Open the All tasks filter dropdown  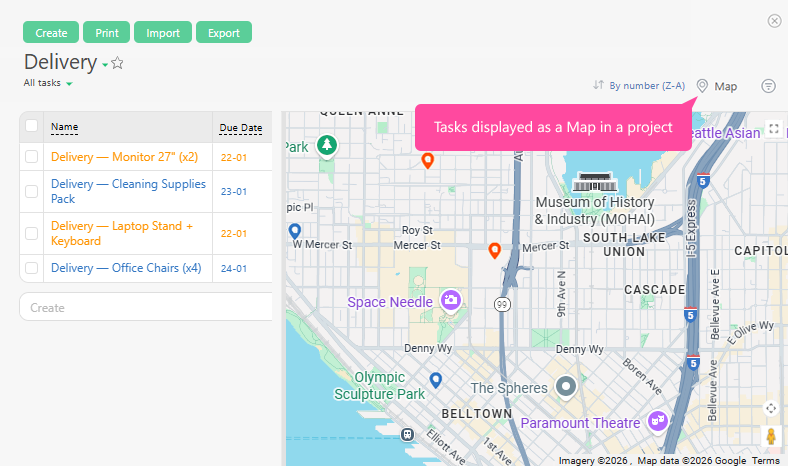pyautogui.click(x=48, y=83)
